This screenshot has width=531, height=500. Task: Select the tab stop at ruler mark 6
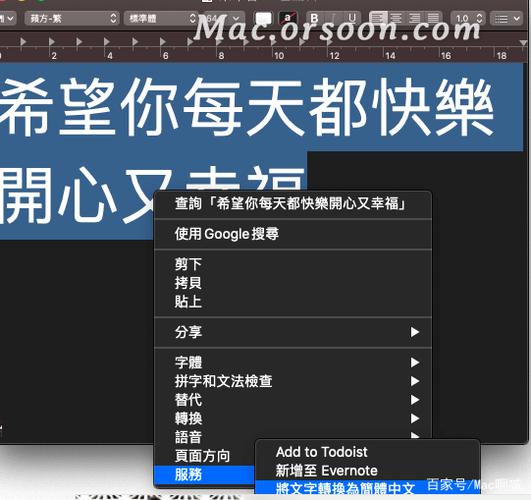click(x=163, y=41)
